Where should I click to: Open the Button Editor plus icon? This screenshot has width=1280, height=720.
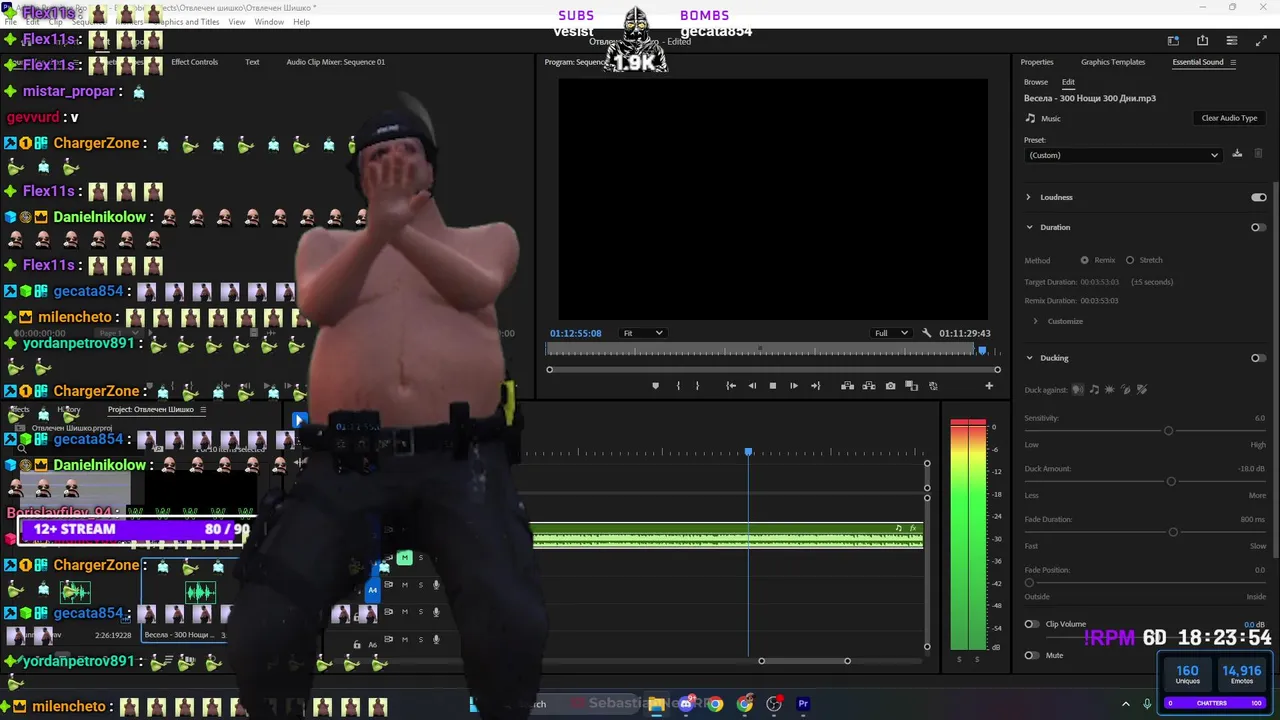(x=989, y=386)
